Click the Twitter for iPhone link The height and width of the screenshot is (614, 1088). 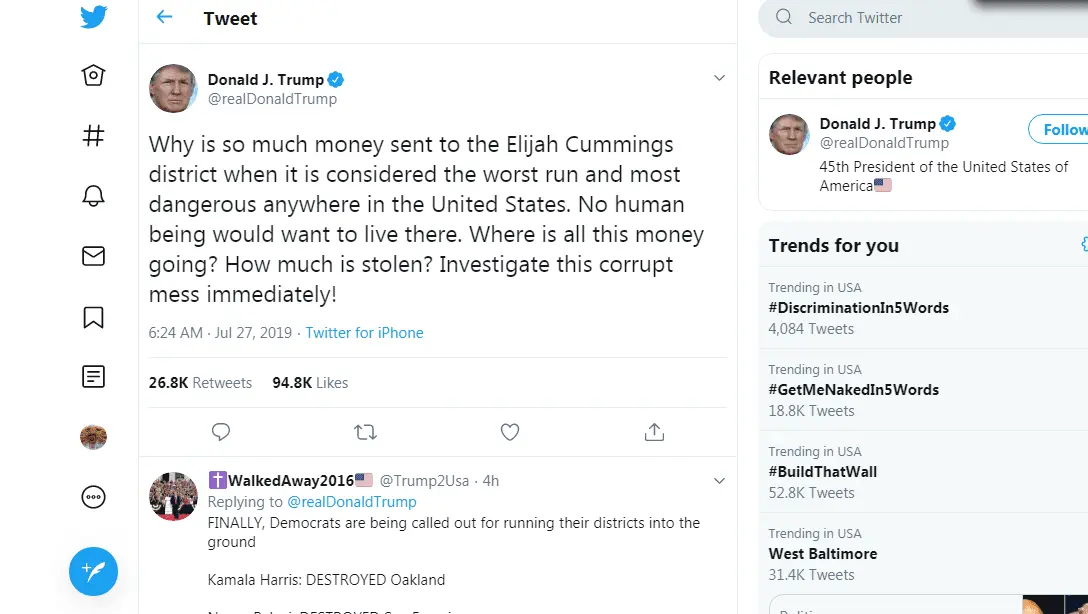[x=364, y=333]
